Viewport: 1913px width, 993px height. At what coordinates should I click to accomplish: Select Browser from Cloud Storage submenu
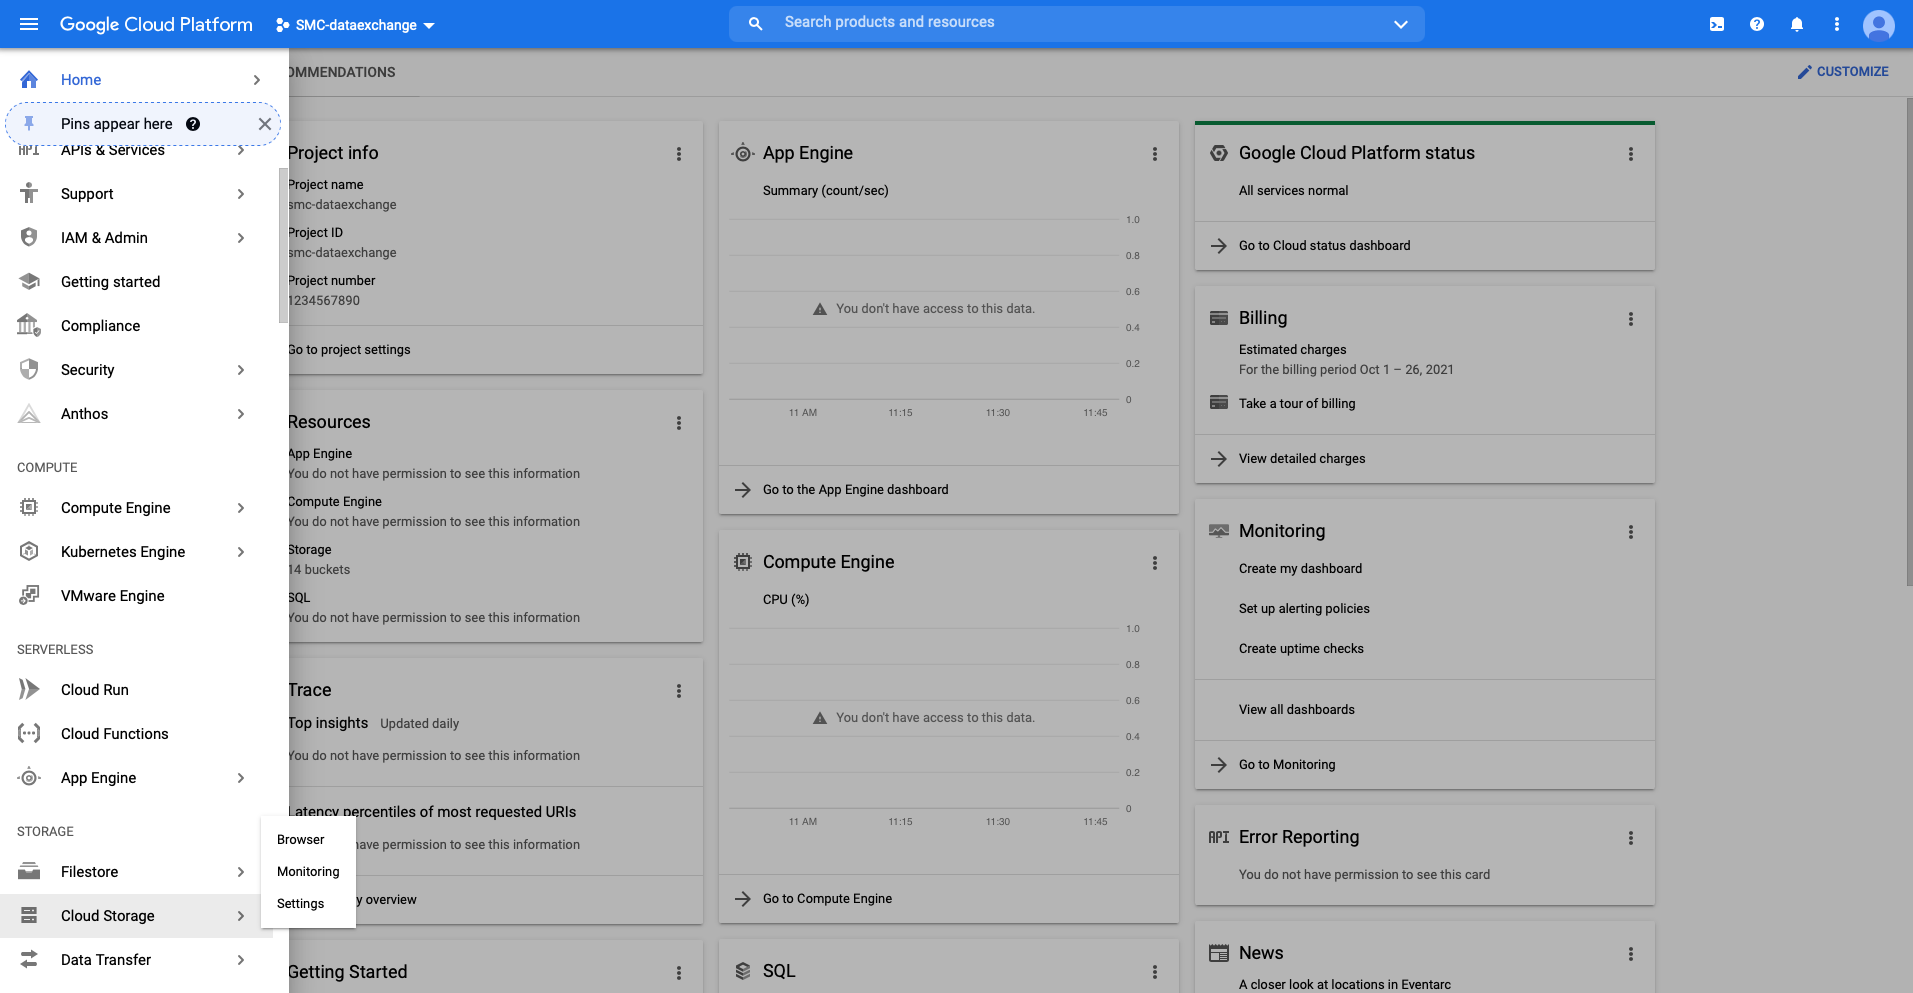(x=300, y=840)
